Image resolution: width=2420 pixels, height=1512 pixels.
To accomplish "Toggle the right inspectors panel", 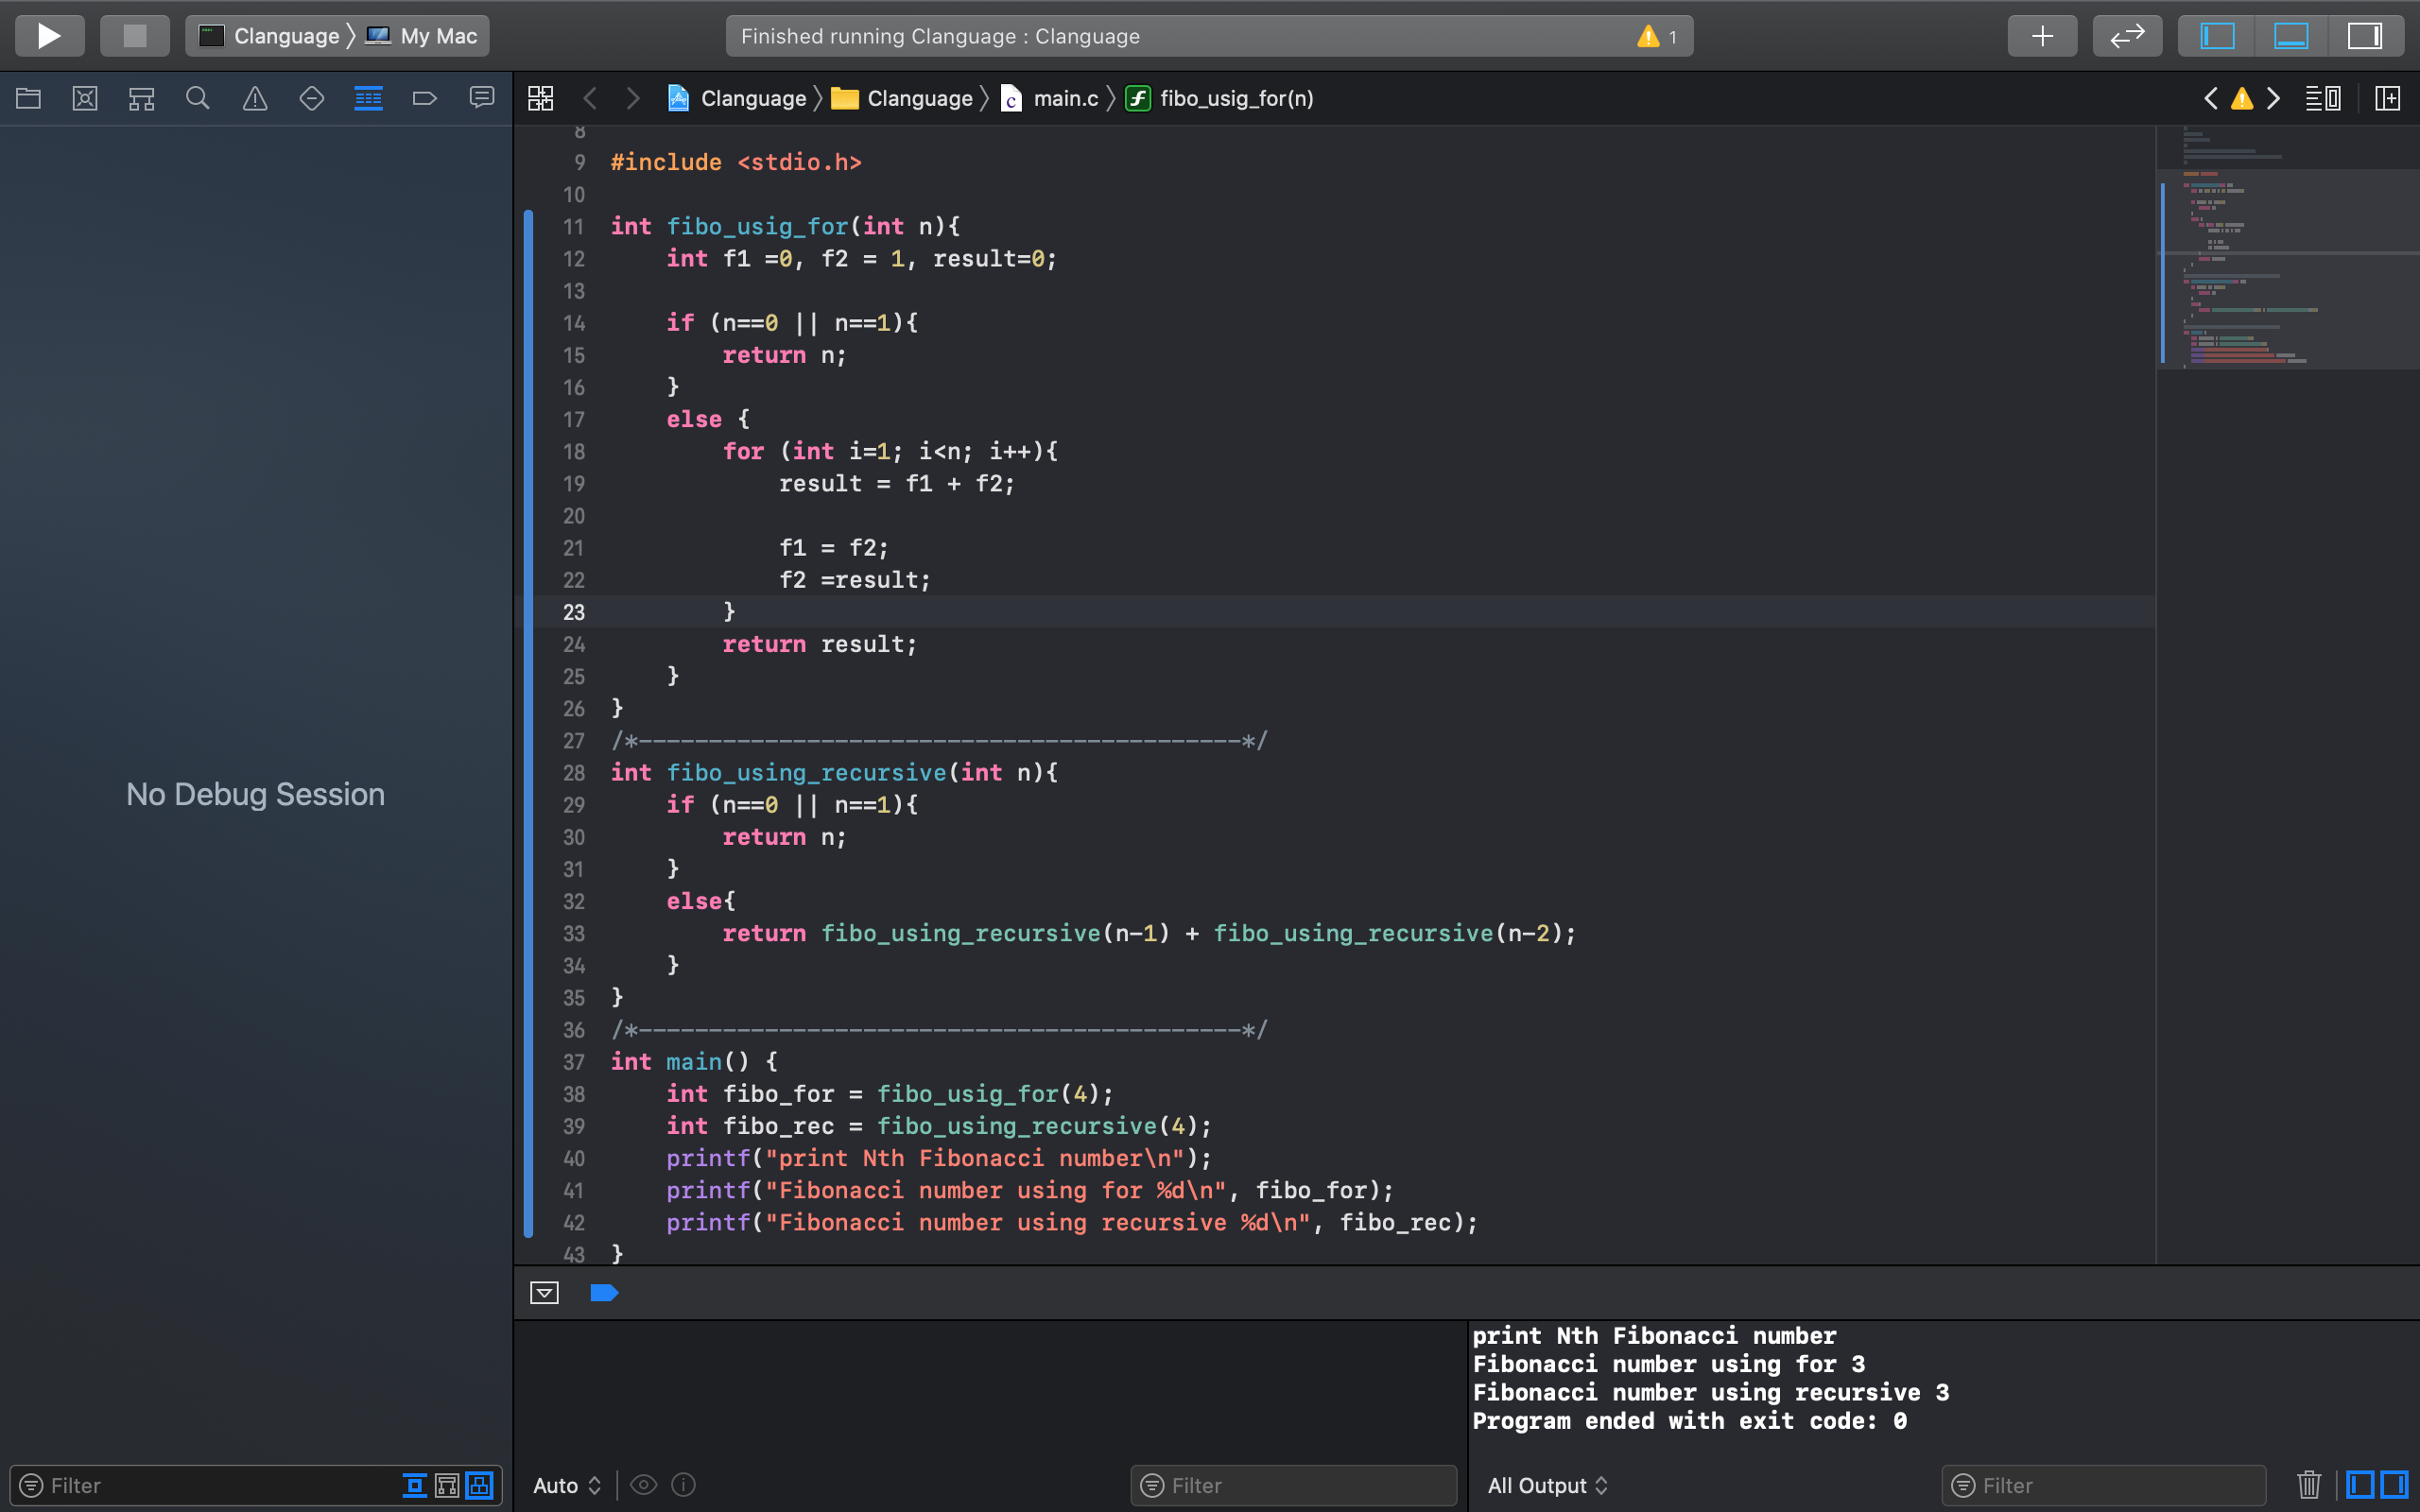I will click(2364, 36).
